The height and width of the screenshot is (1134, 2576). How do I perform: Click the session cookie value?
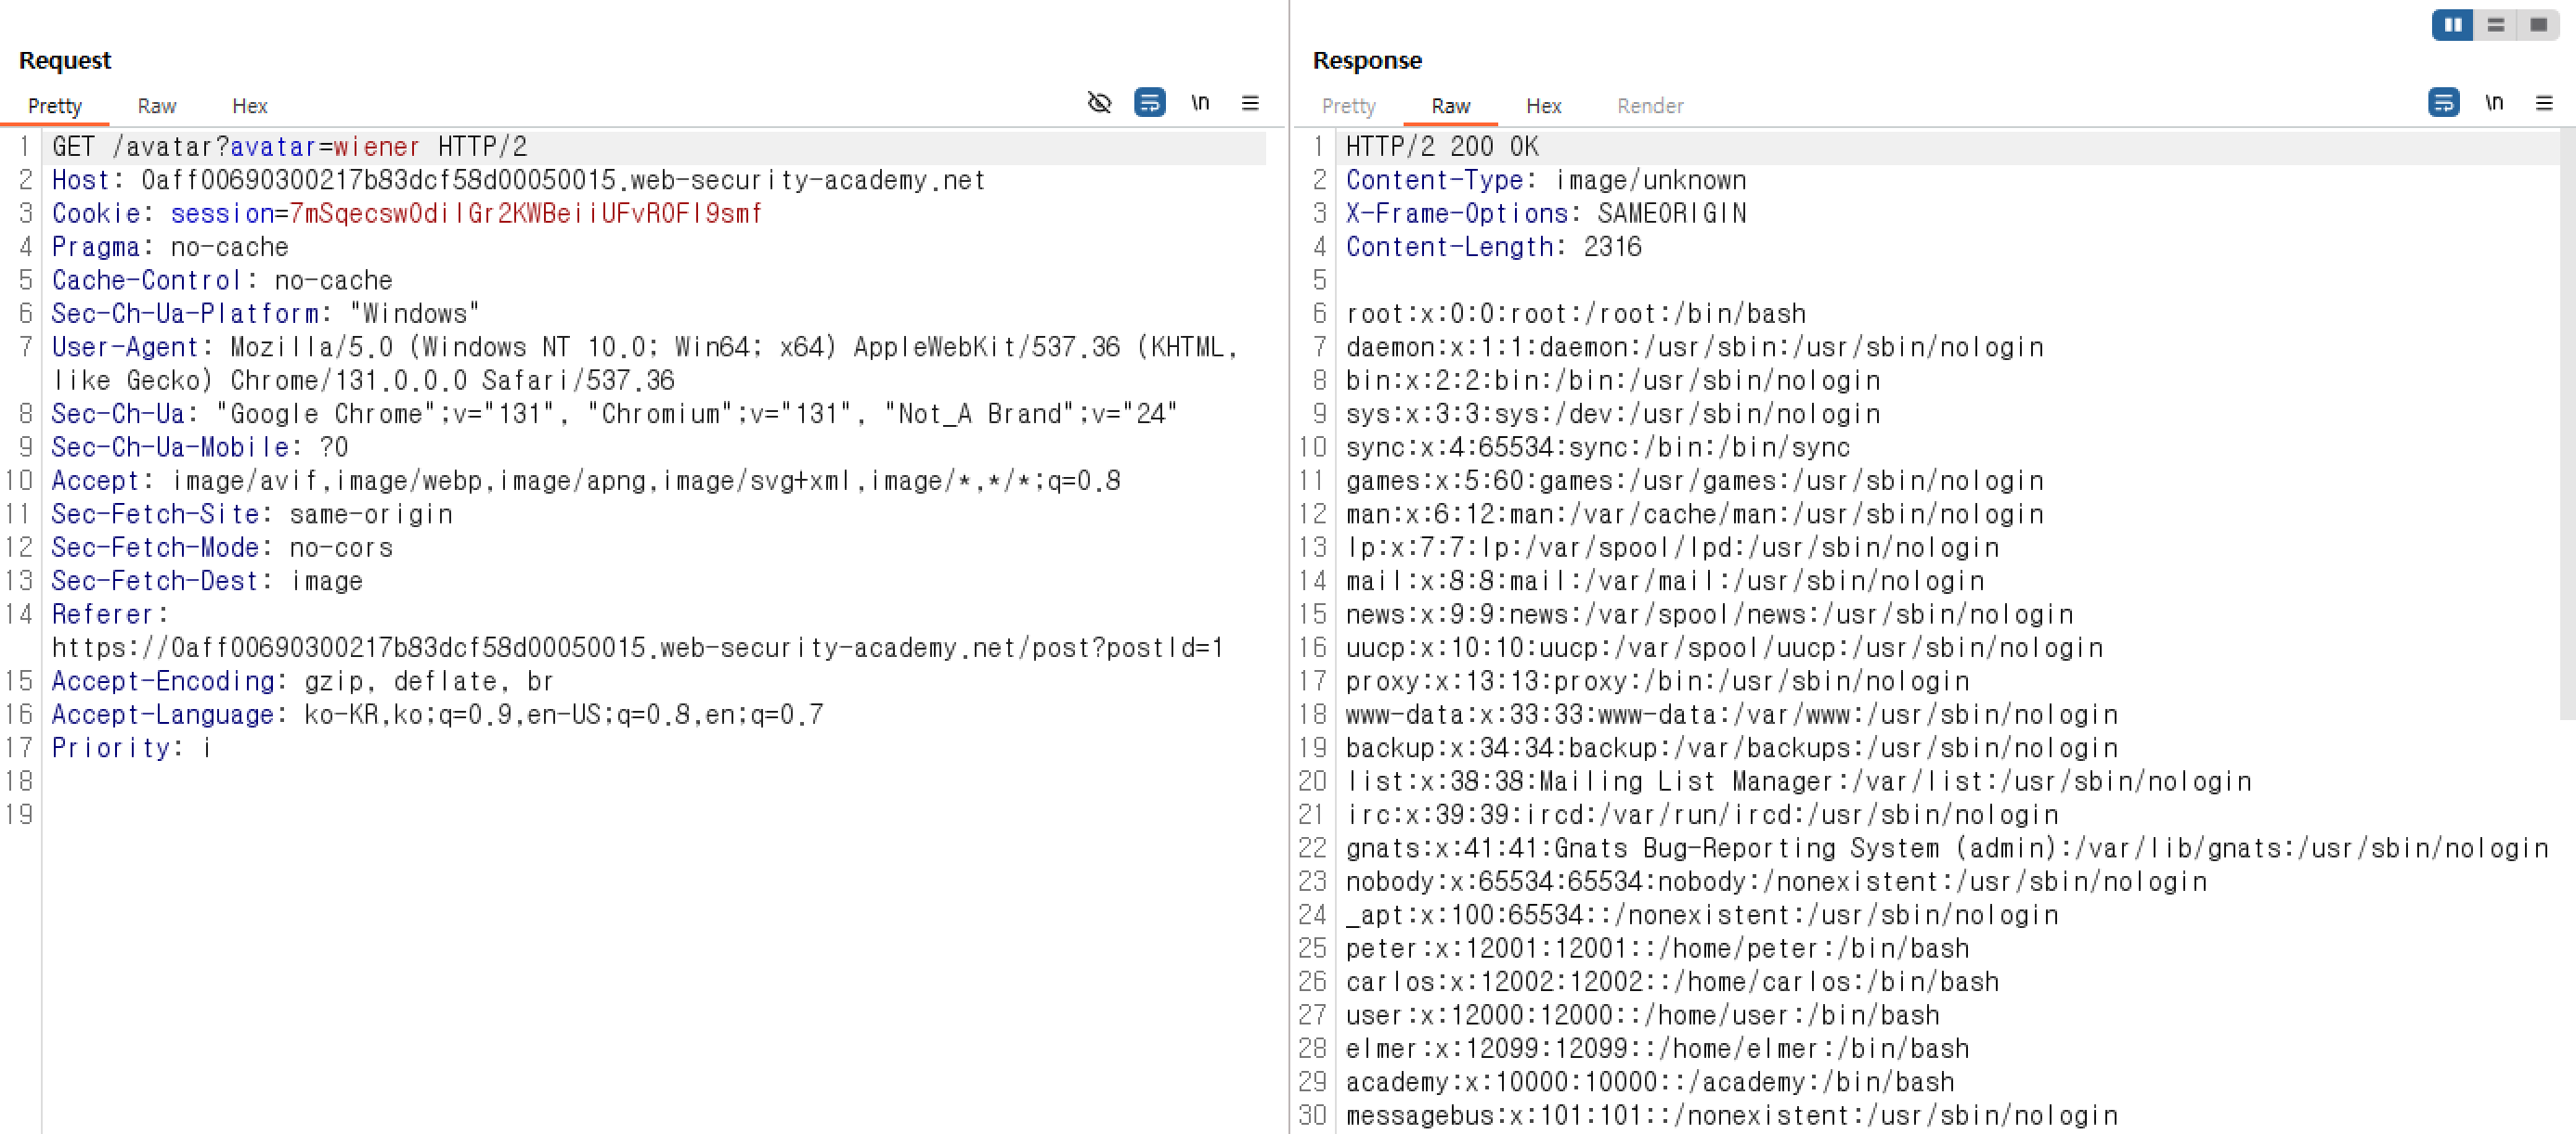click(526, 213)
